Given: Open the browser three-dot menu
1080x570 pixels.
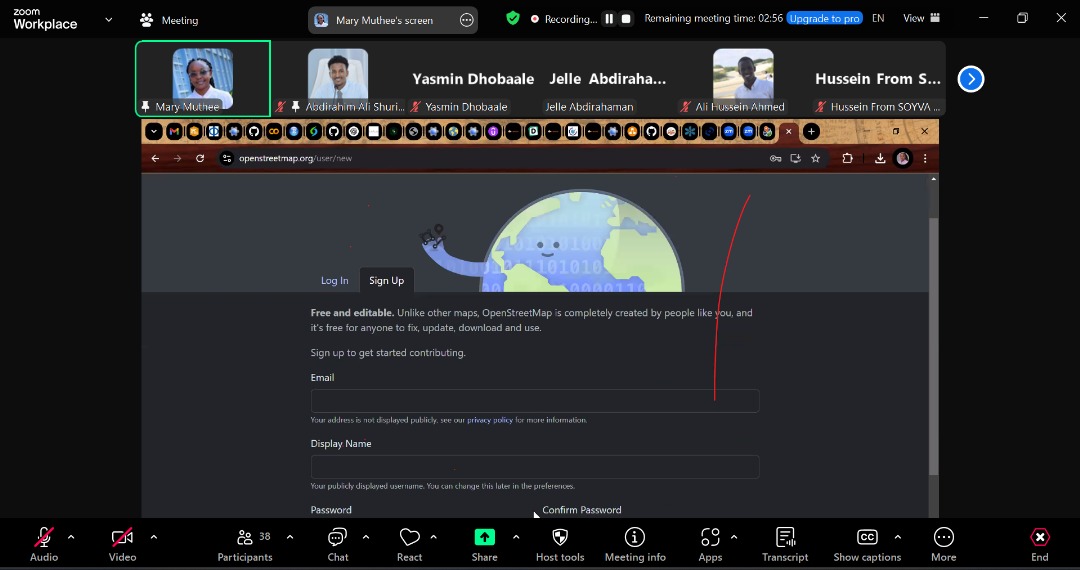Looking at the screenshot, I should [x=925, y=158].
